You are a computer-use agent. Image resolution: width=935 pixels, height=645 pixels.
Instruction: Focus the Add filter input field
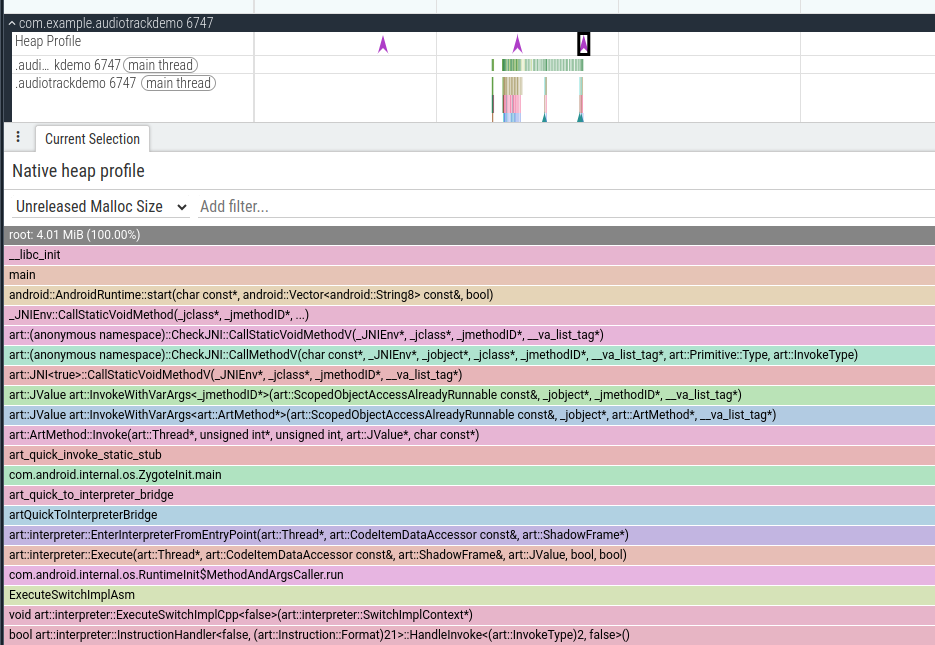click(566, 207)
